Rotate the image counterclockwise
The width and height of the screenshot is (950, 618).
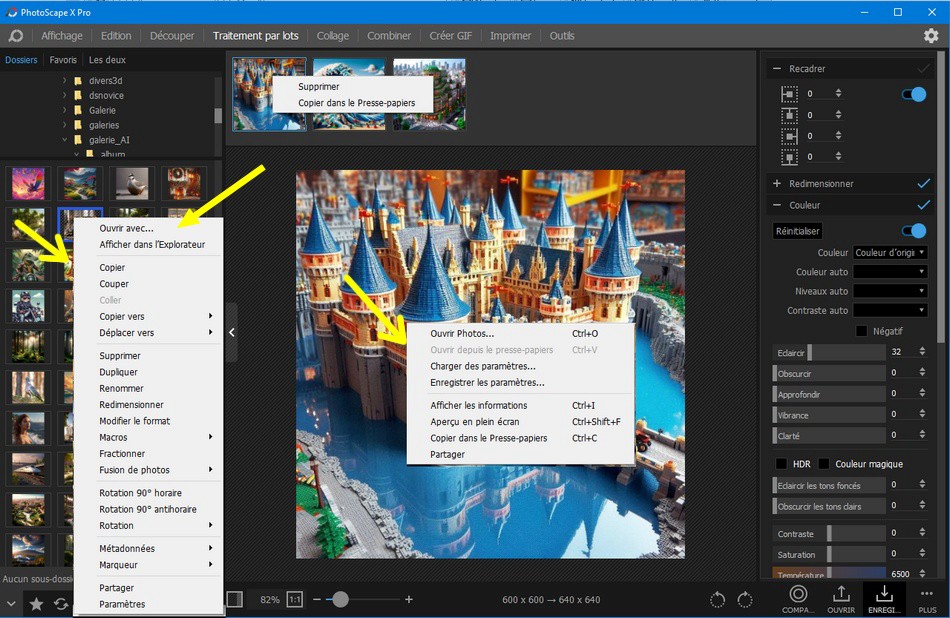pos(717,599)
